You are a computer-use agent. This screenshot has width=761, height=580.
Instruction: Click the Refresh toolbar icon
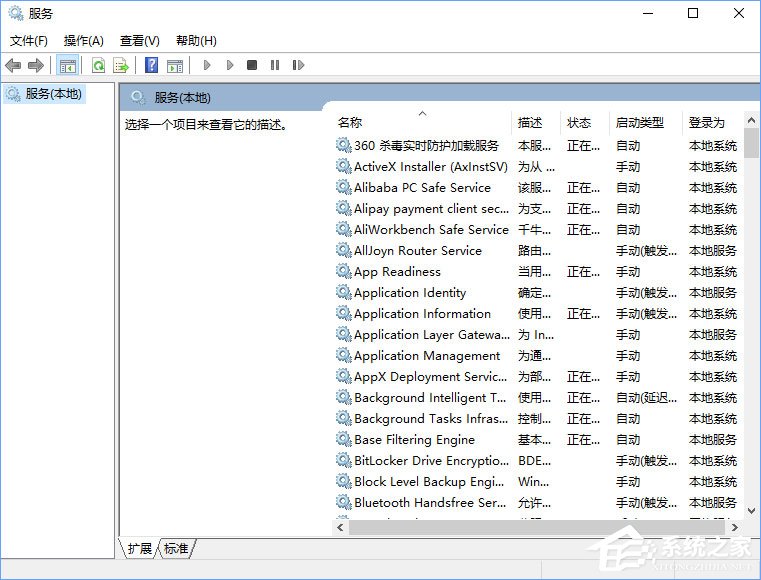click(99, 65)
